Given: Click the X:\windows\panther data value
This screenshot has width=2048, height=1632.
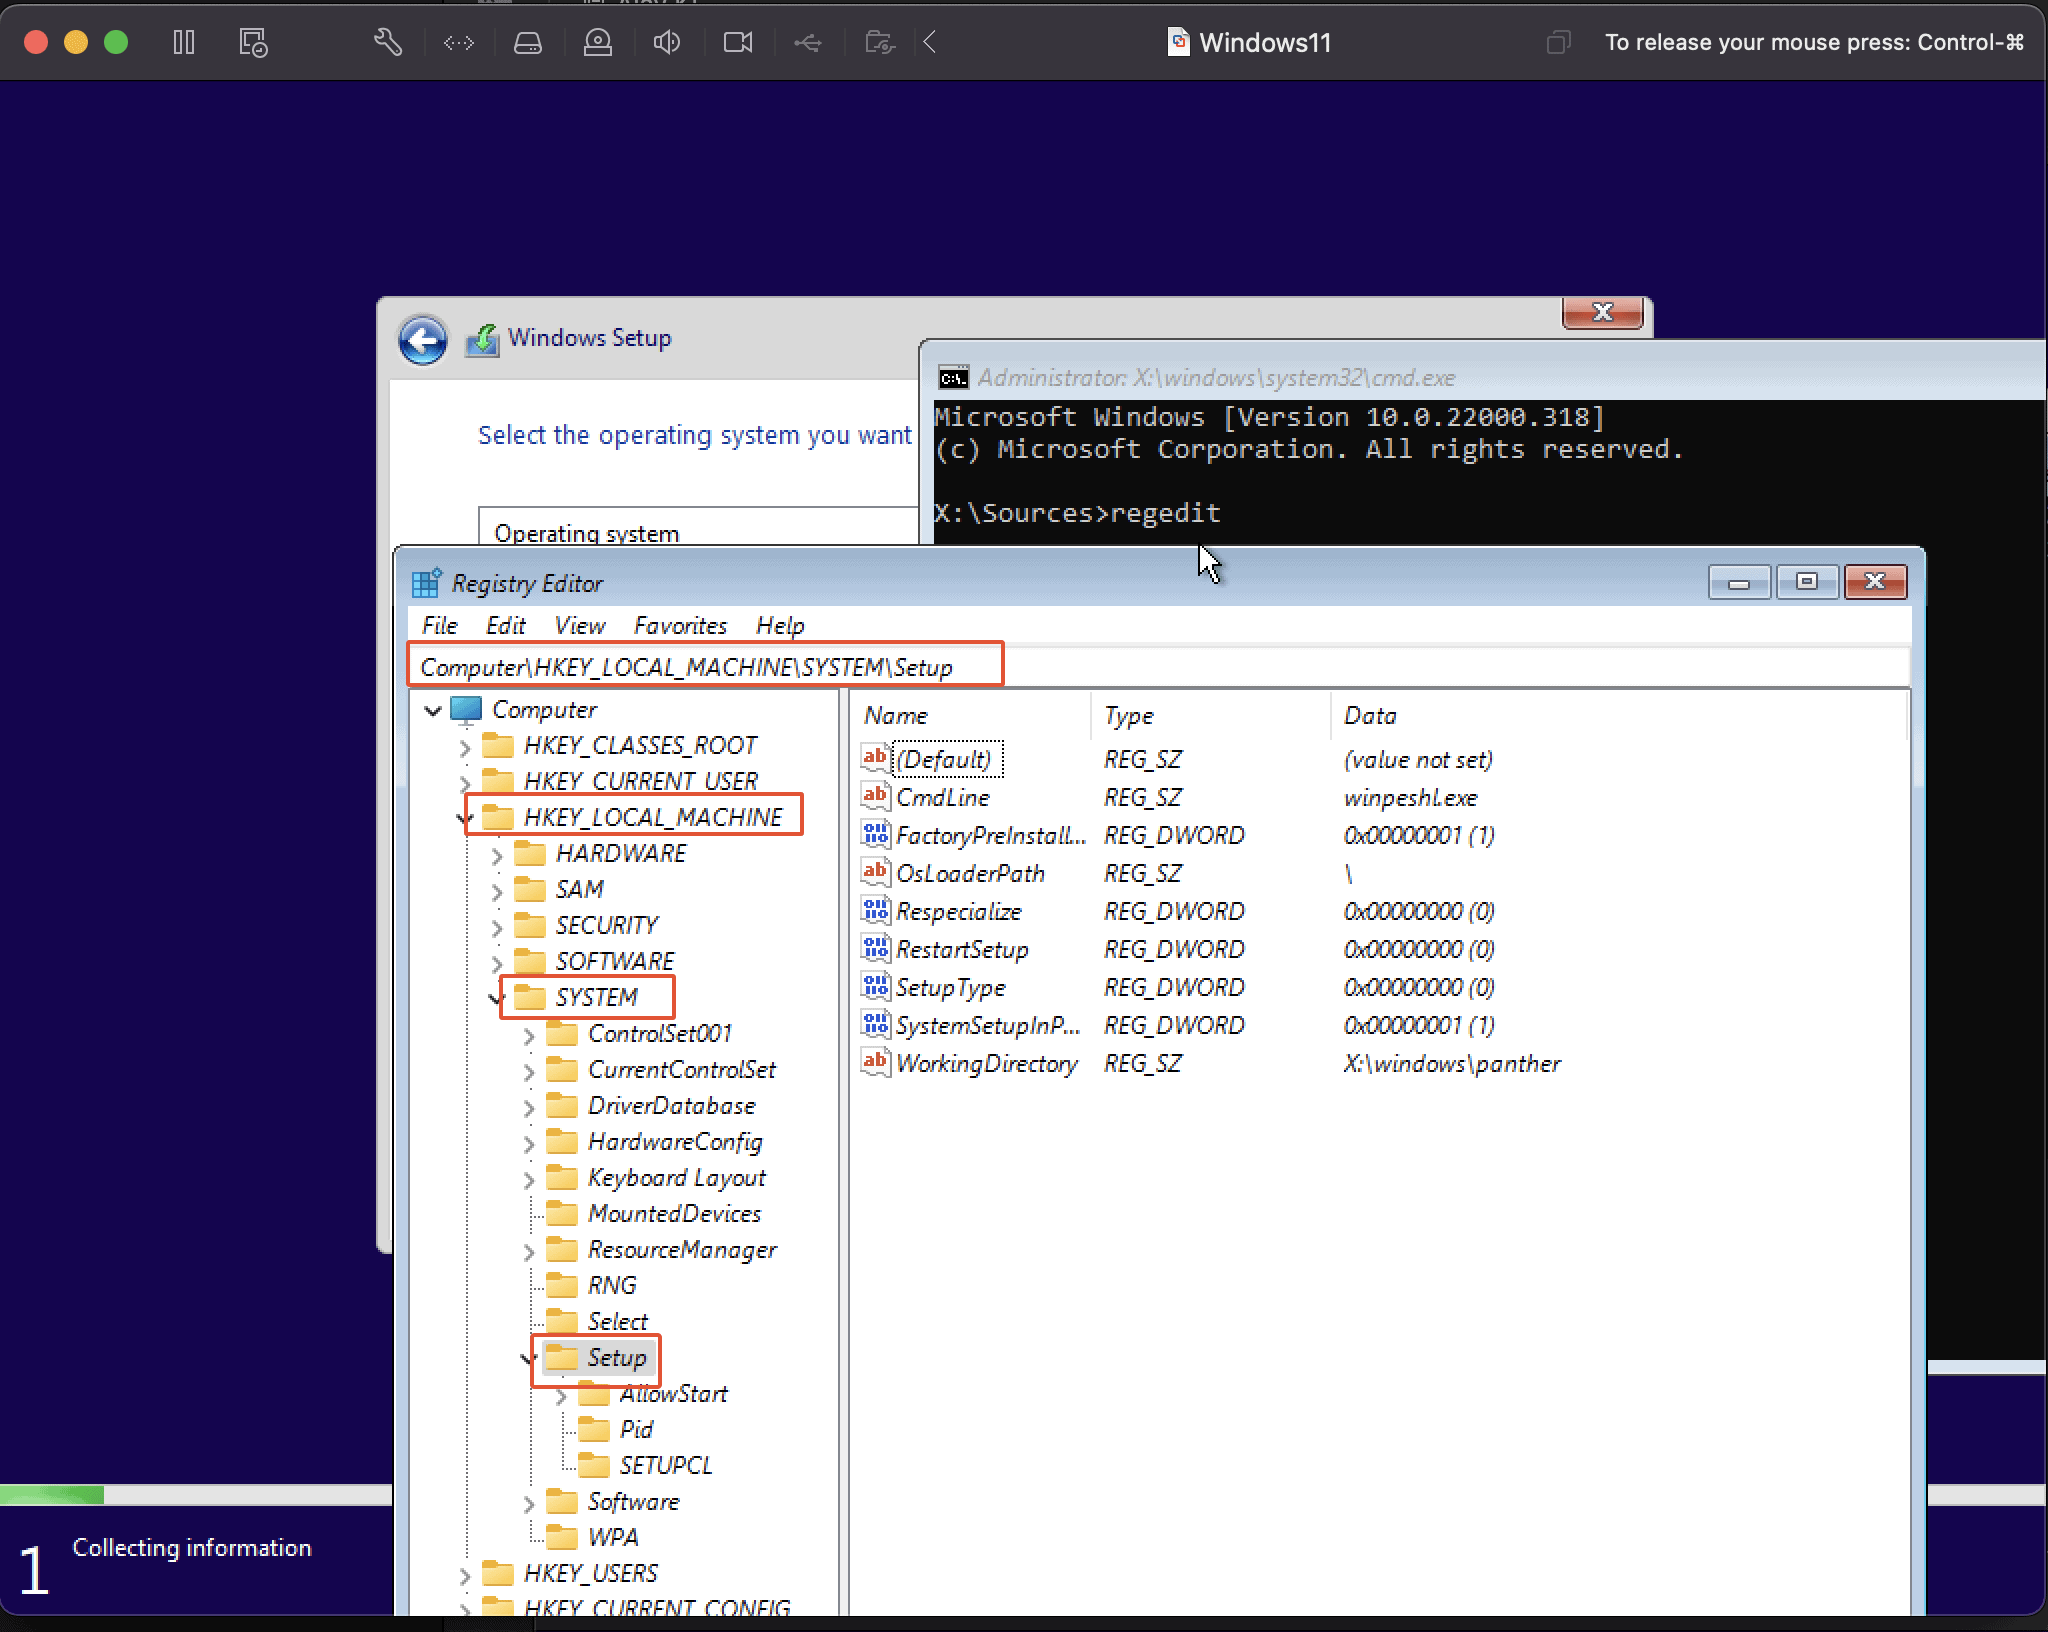Looking at the screenshot, I should (x=1452, y=1064).
